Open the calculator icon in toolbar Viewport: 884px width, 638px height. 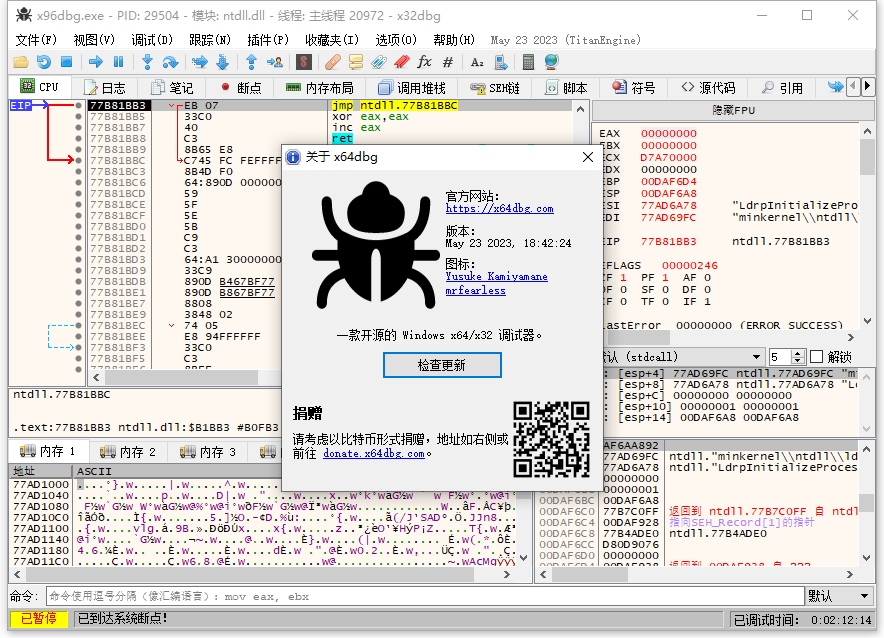point(528,62)
